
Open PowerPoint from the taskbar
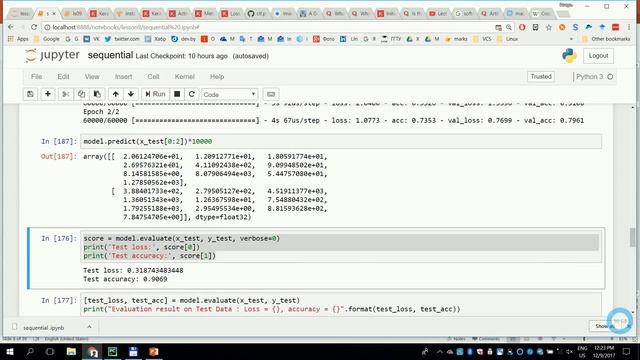(153, 351)
